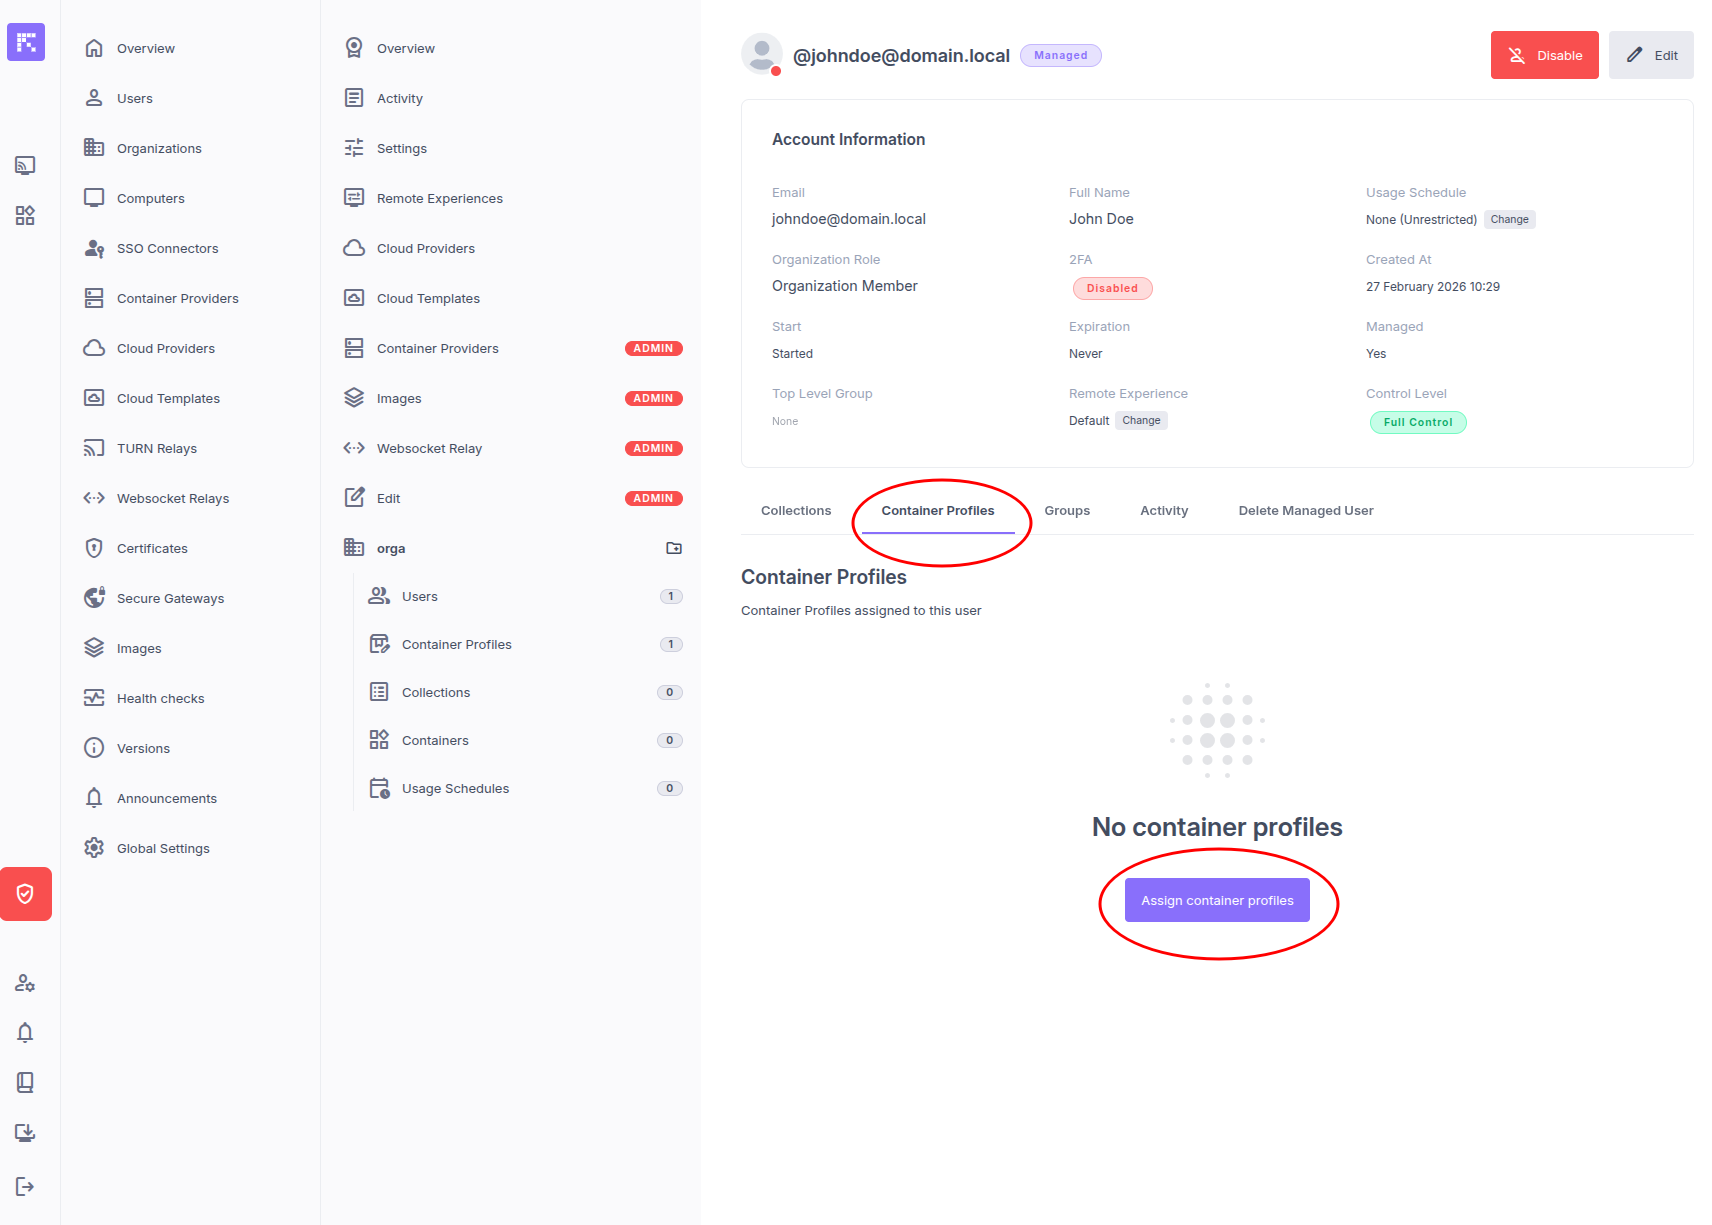The height and width of the screenshot is (1225, 1712).
Task: Change the Remote Experience setting
Action: click(x=1141, y=421)
